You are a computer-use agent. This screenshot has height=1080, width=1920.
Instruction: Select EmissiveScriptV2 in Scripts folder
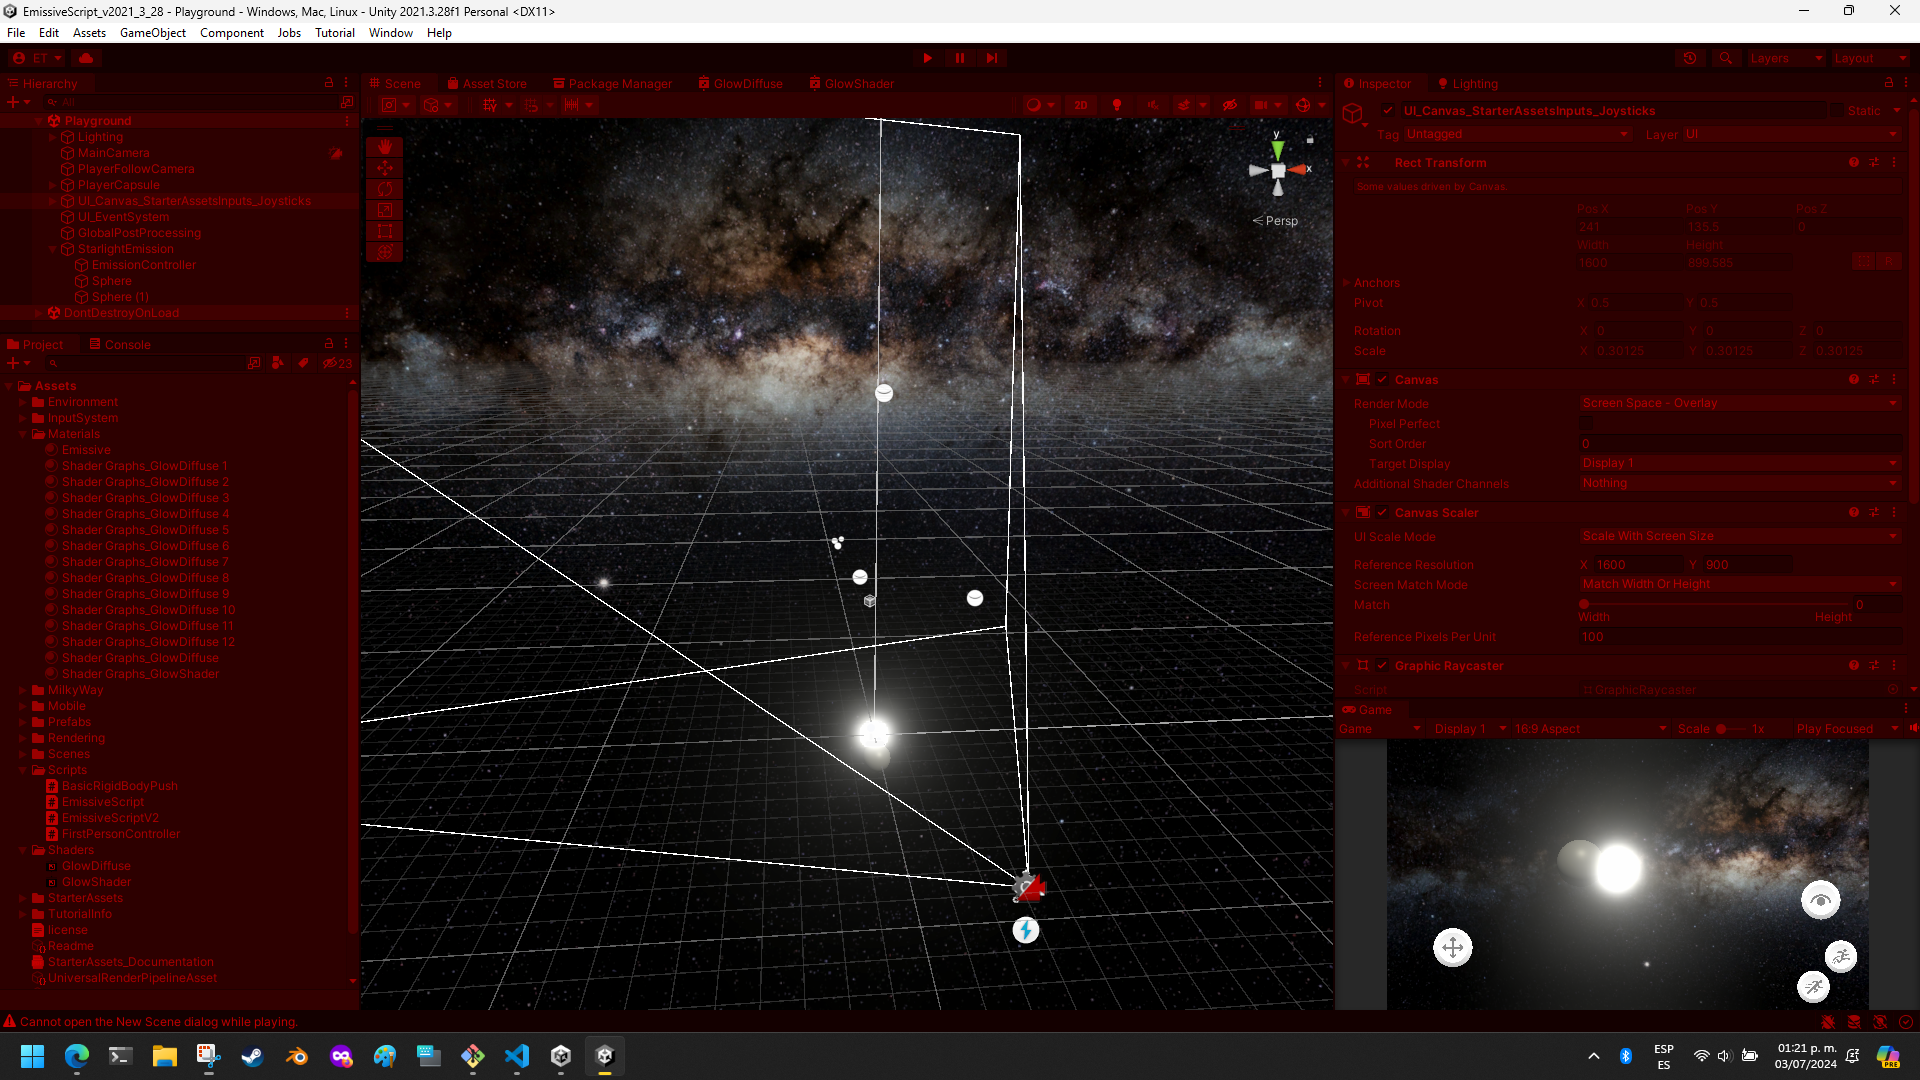[x=110, y=818]
